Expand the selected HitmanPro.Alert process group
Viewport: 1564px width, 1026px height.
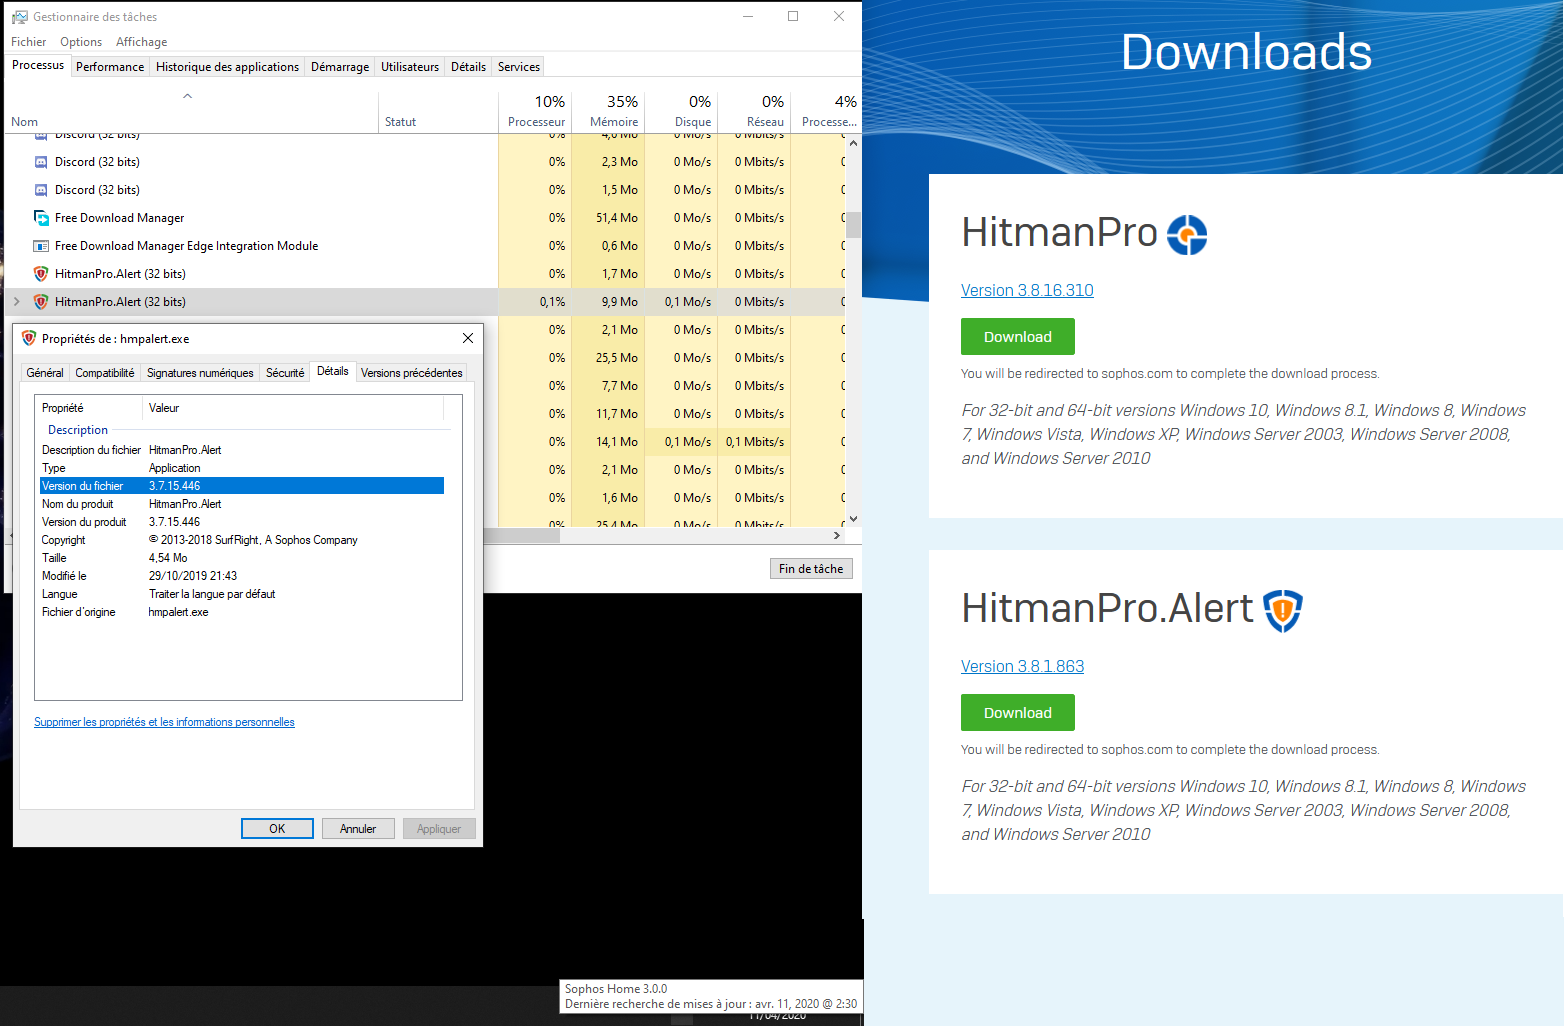pos(17,302)
